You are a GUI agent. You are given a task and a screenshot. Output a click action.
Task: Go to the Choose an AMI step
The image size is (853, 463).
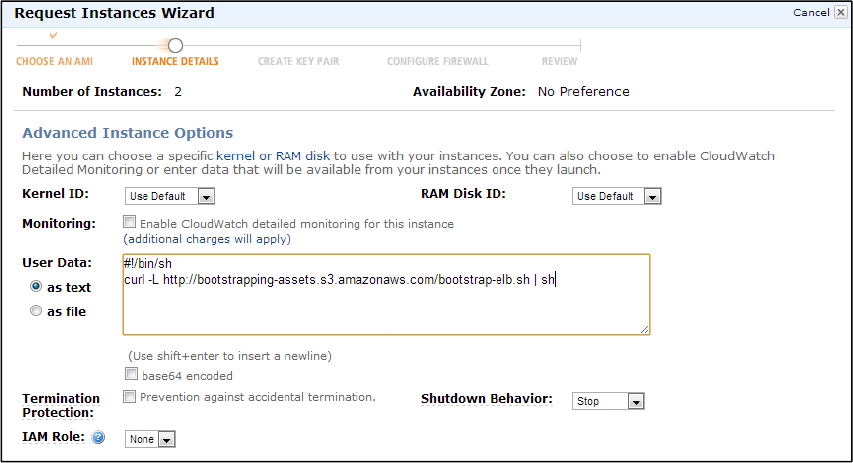(55, 61)
